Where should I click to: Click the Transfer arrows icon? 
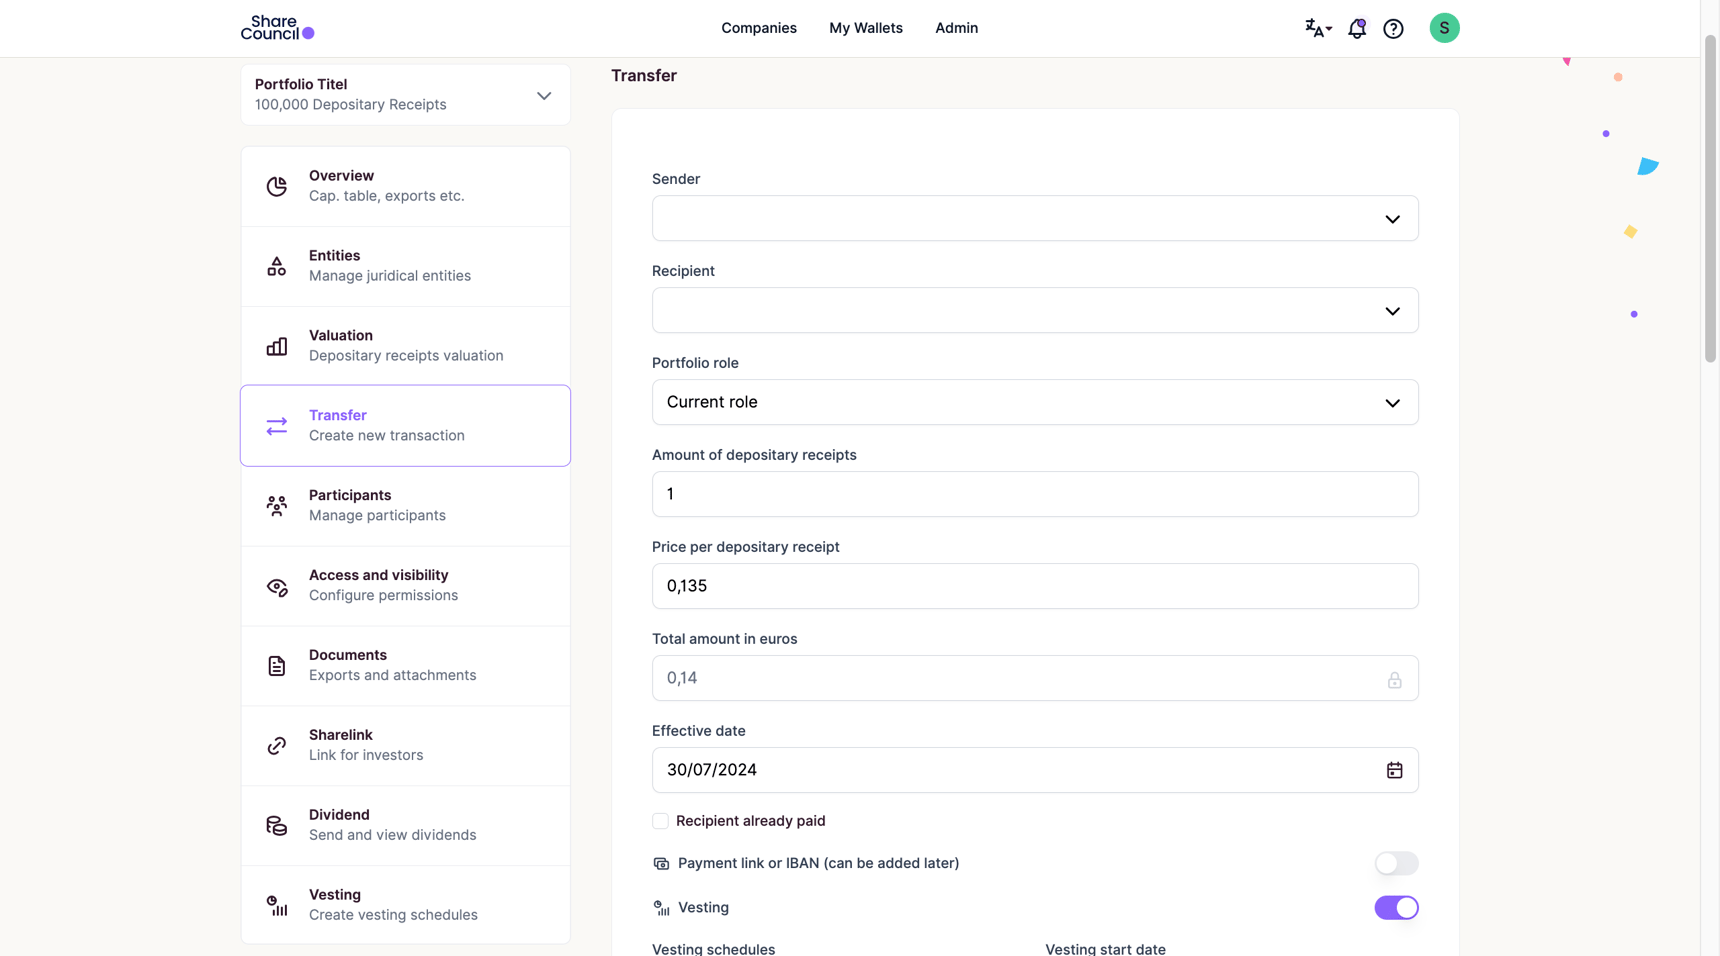click(277, 426)
